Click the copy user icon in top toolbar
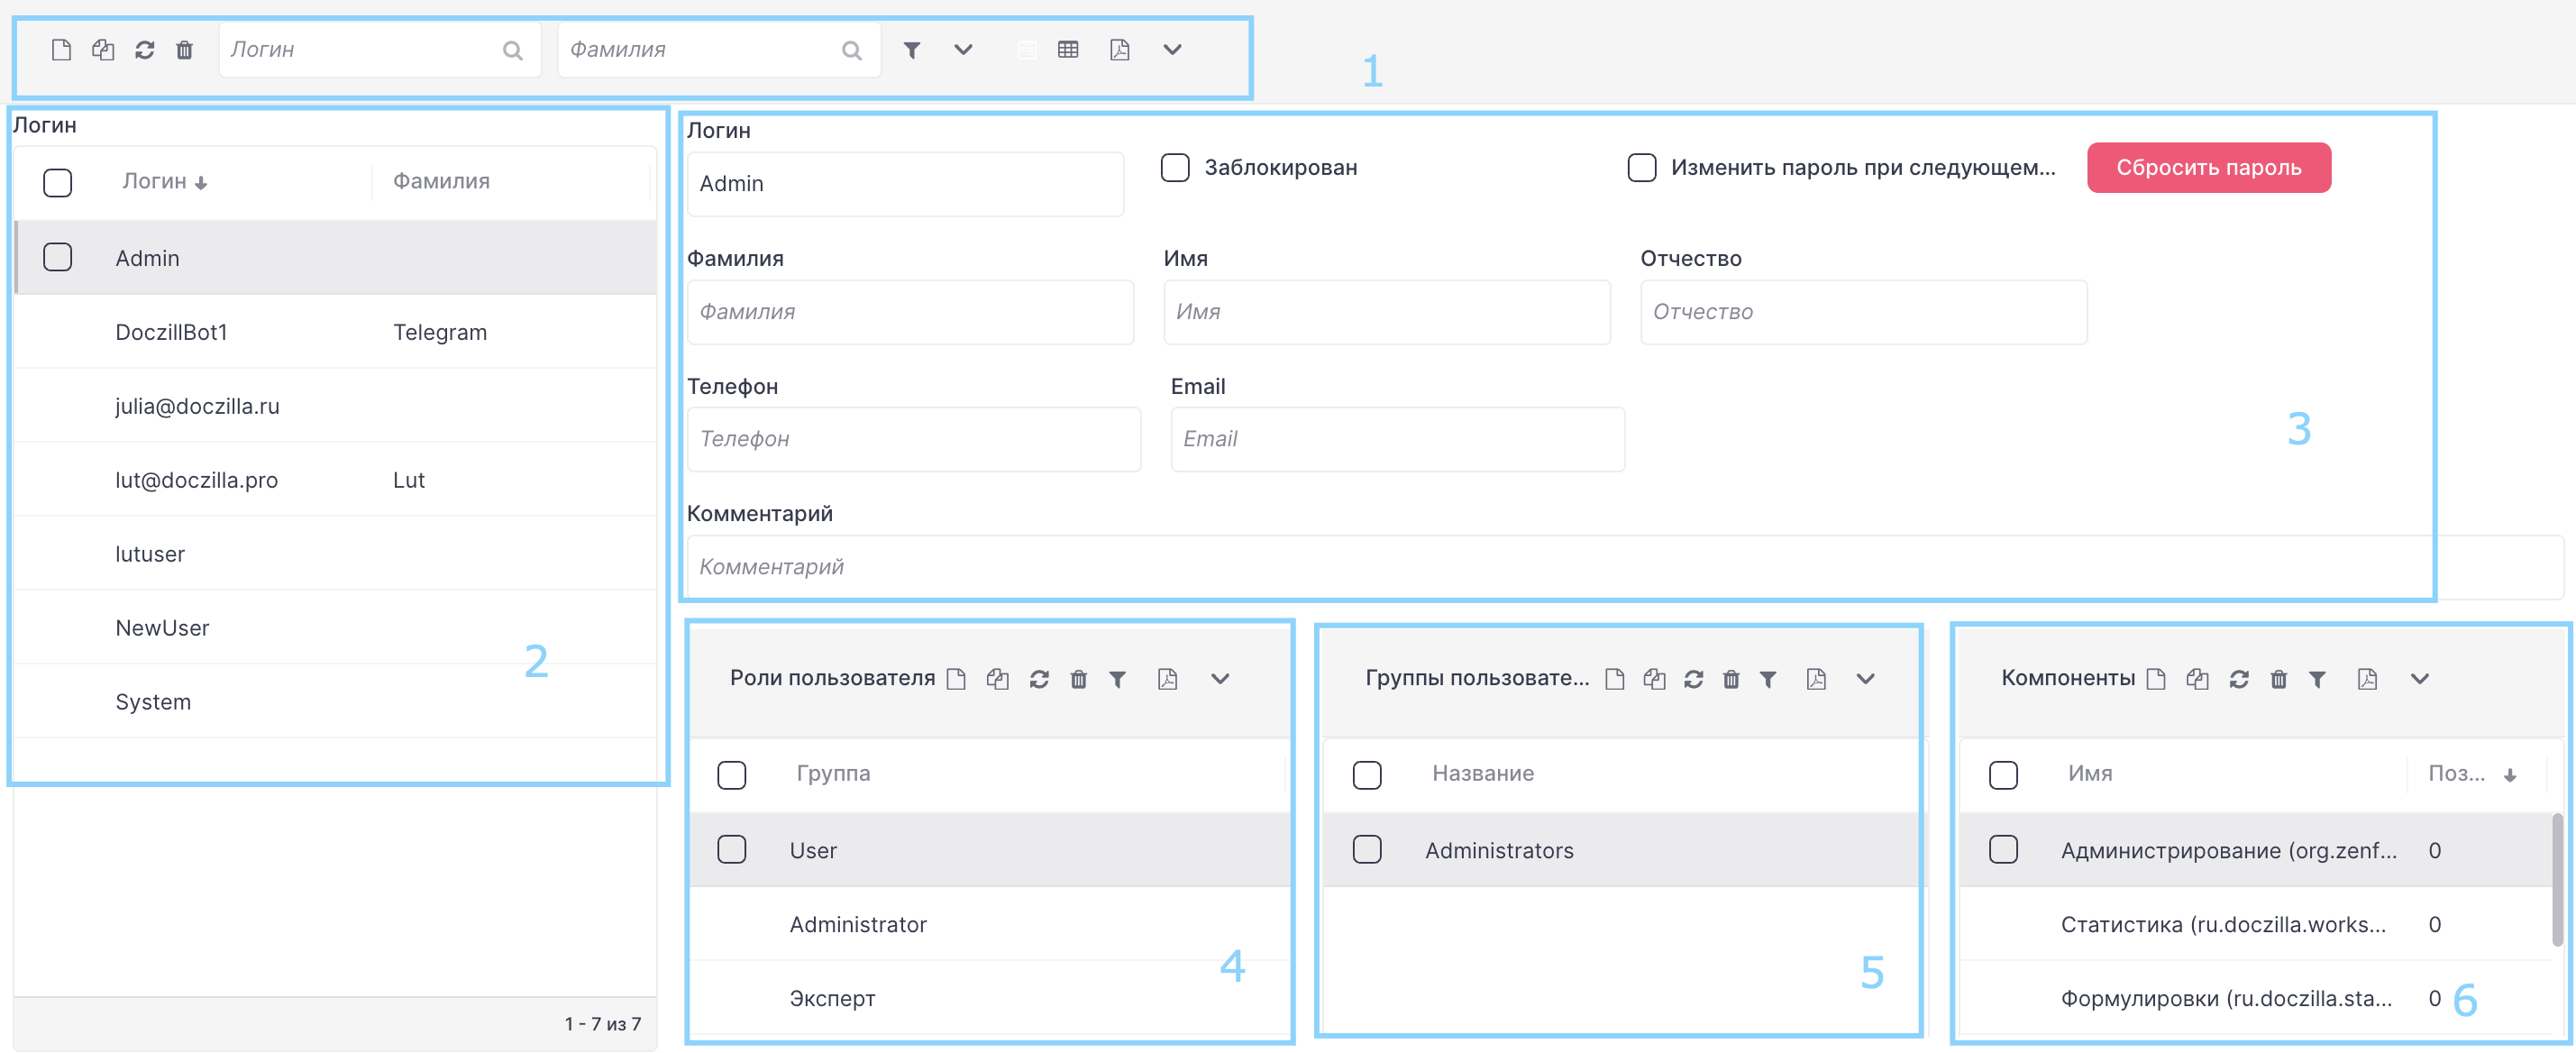The height and width of the screenshot is (1053, 2576). [x=103, y=50]
